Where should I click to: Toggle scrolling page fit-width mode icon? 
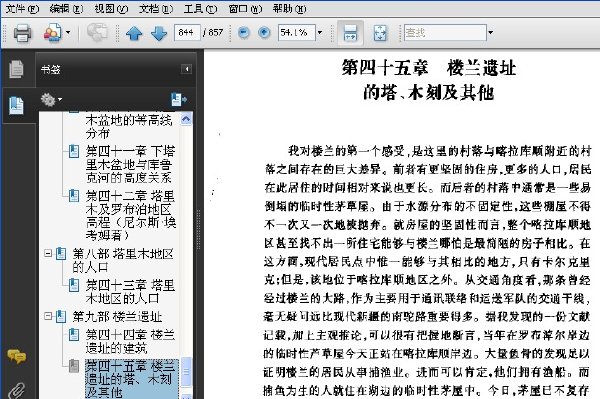click(350, 33)
